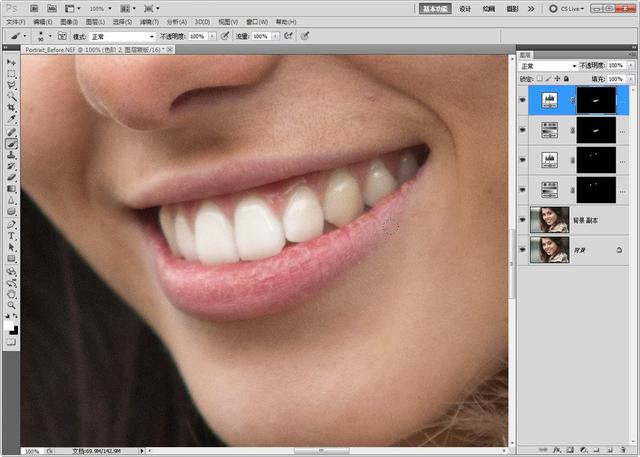640x457 pixels.
Task: Toggle lock position in Layers panel
Action: (557, 79)
